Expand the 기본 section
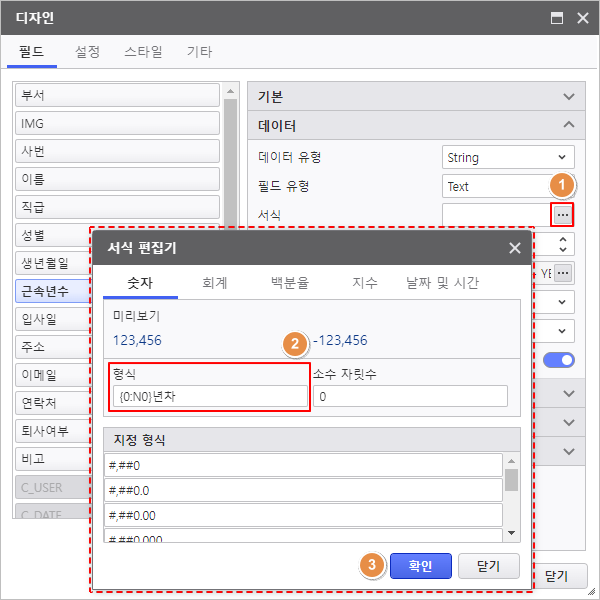600x600 pixels. (568, 97)
